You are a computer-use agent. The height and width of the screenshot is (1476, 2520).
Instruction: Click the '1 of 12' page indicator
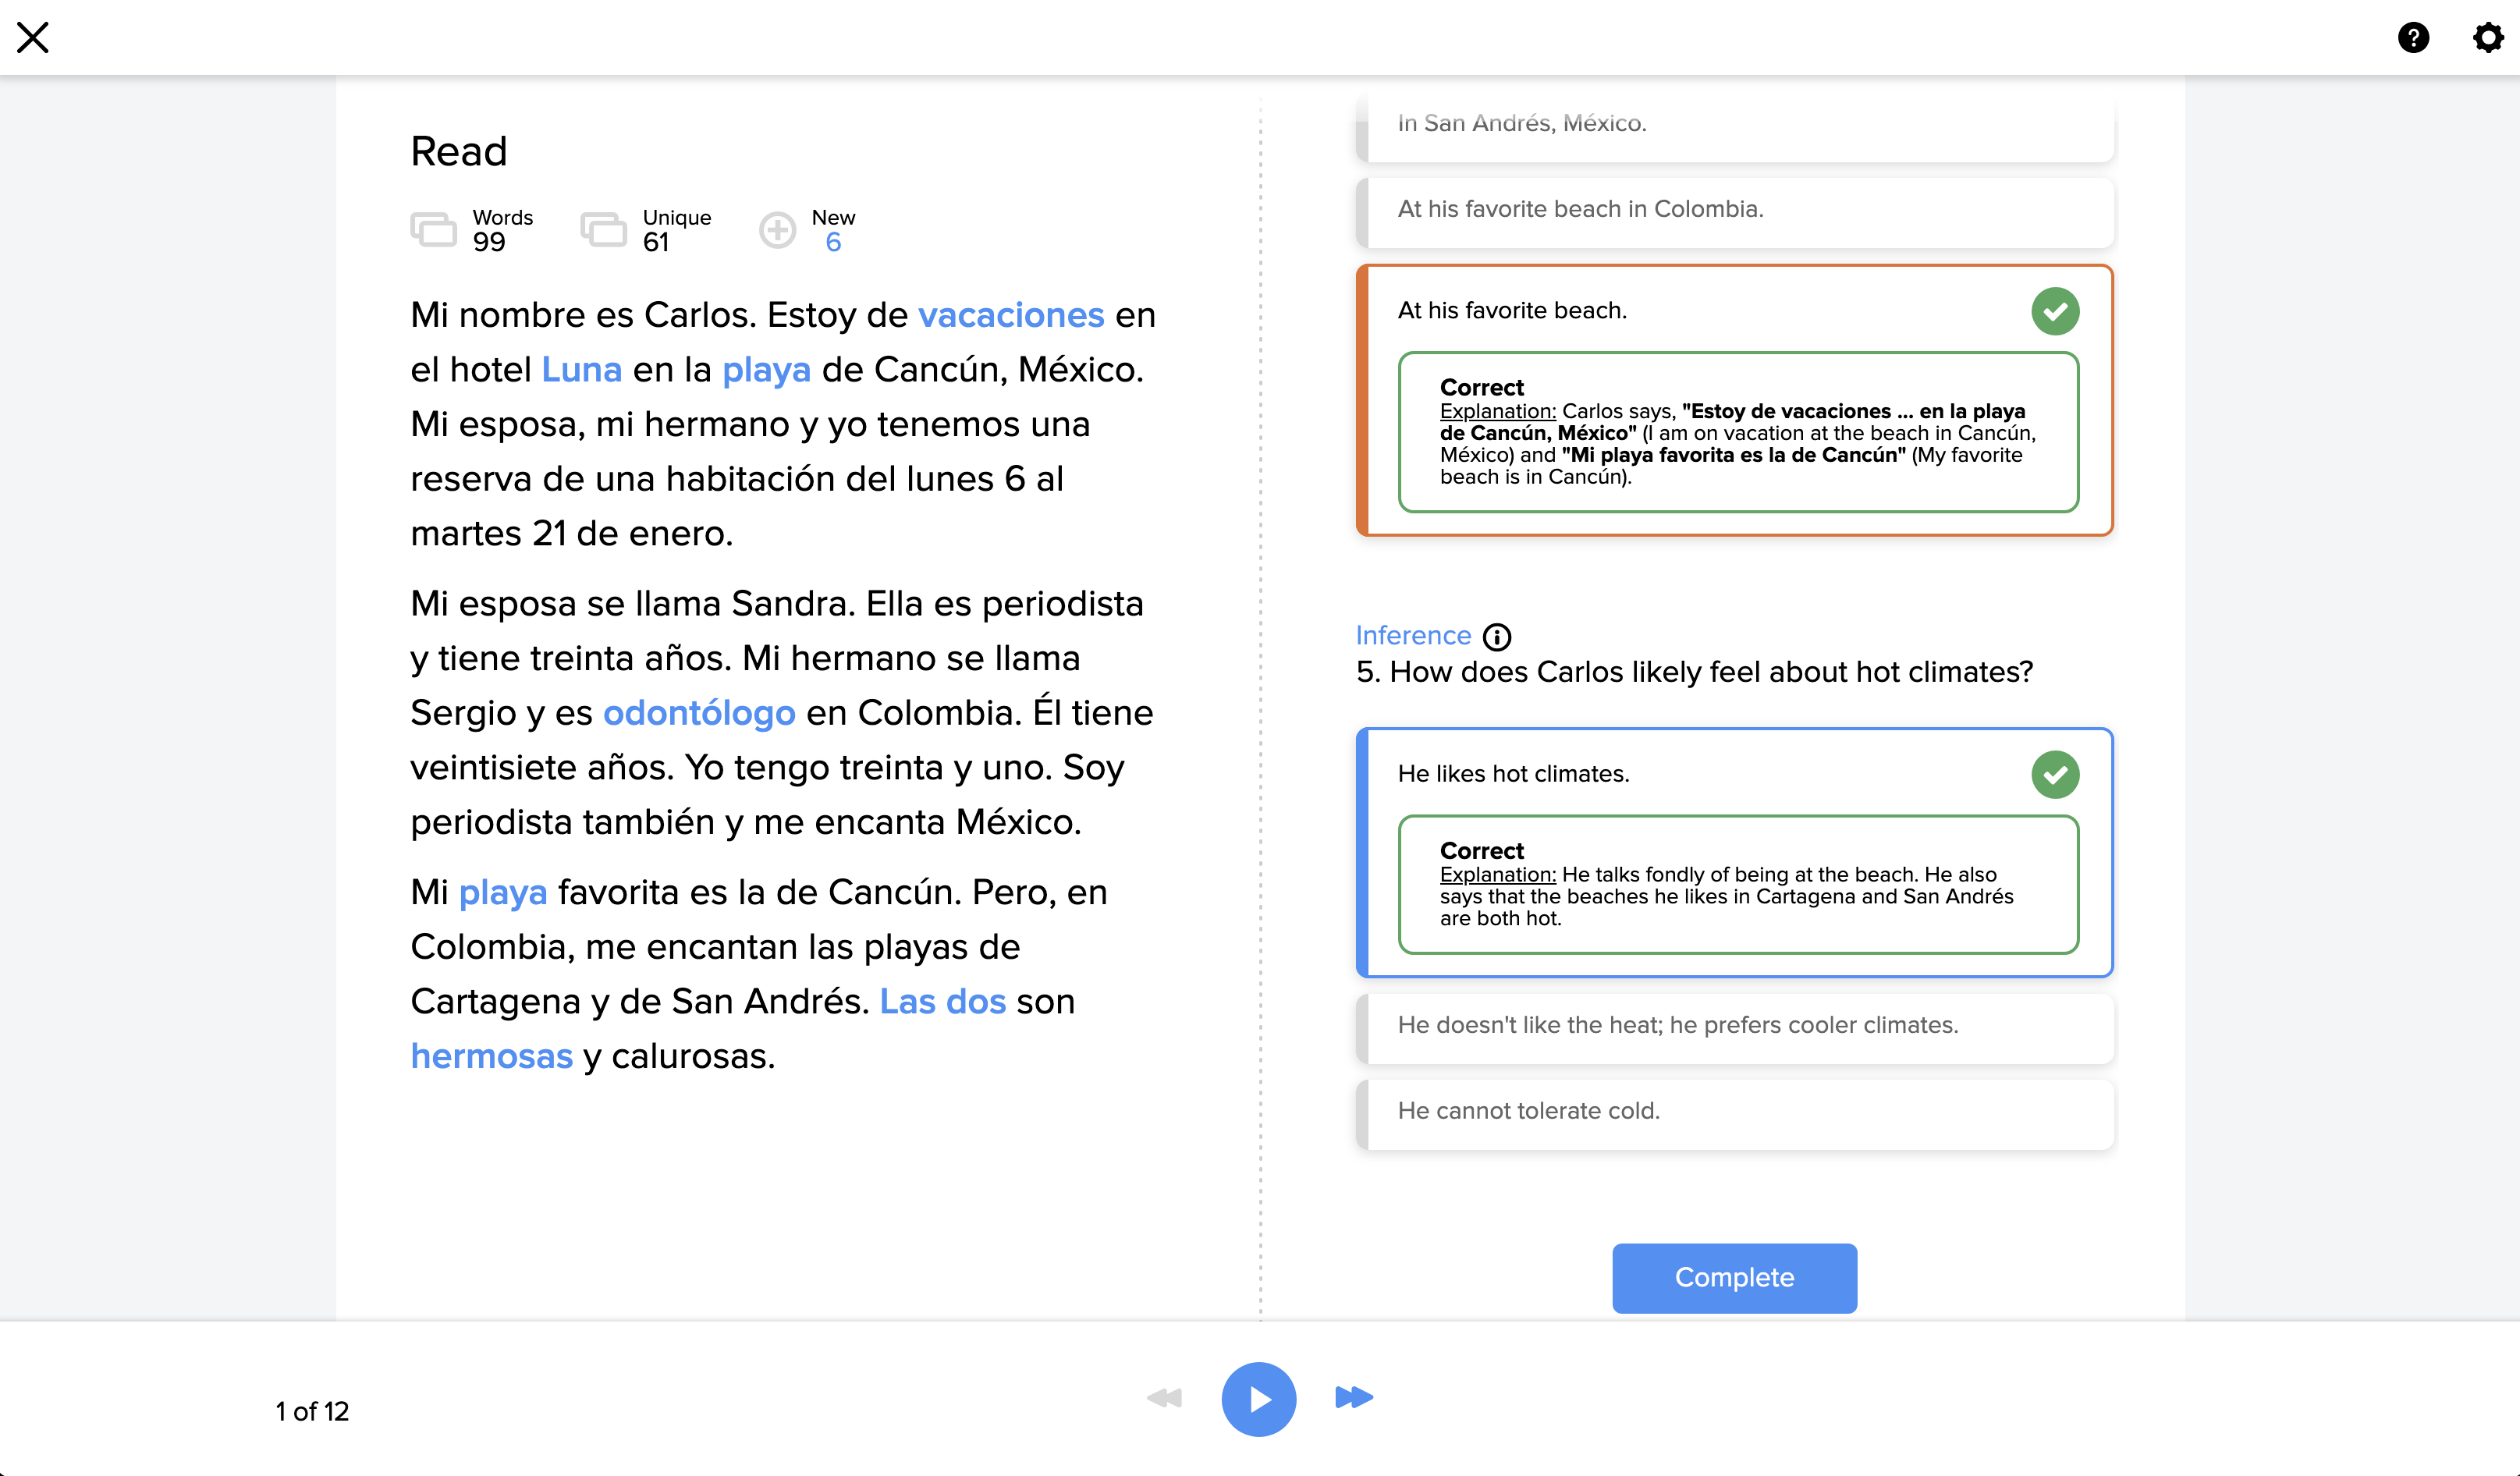point(312,1412)
